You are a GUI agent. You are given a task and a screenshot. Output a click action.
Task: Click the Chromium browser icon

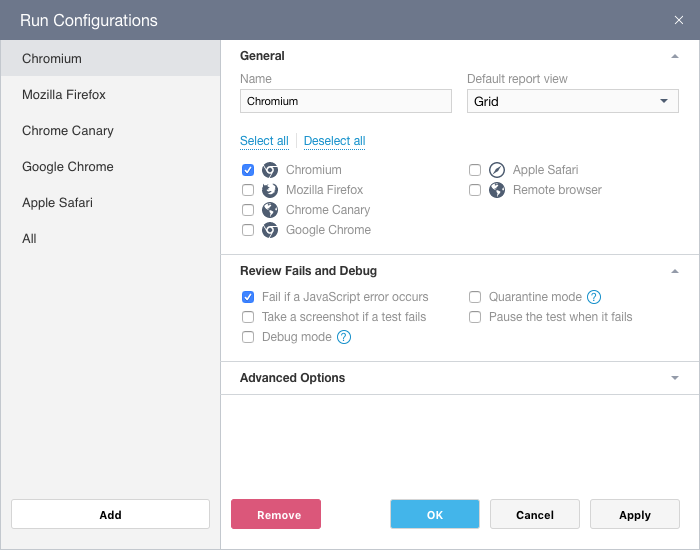270,170
